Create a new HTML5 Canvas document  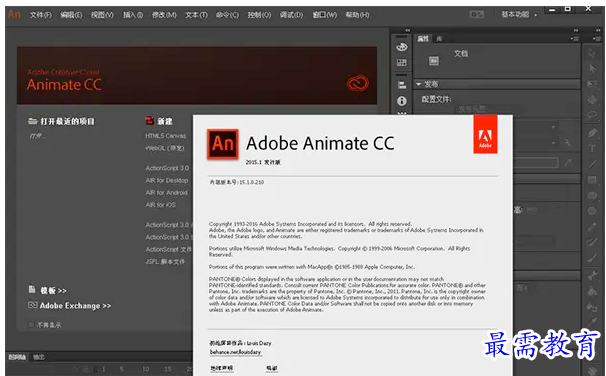(166, 136)
